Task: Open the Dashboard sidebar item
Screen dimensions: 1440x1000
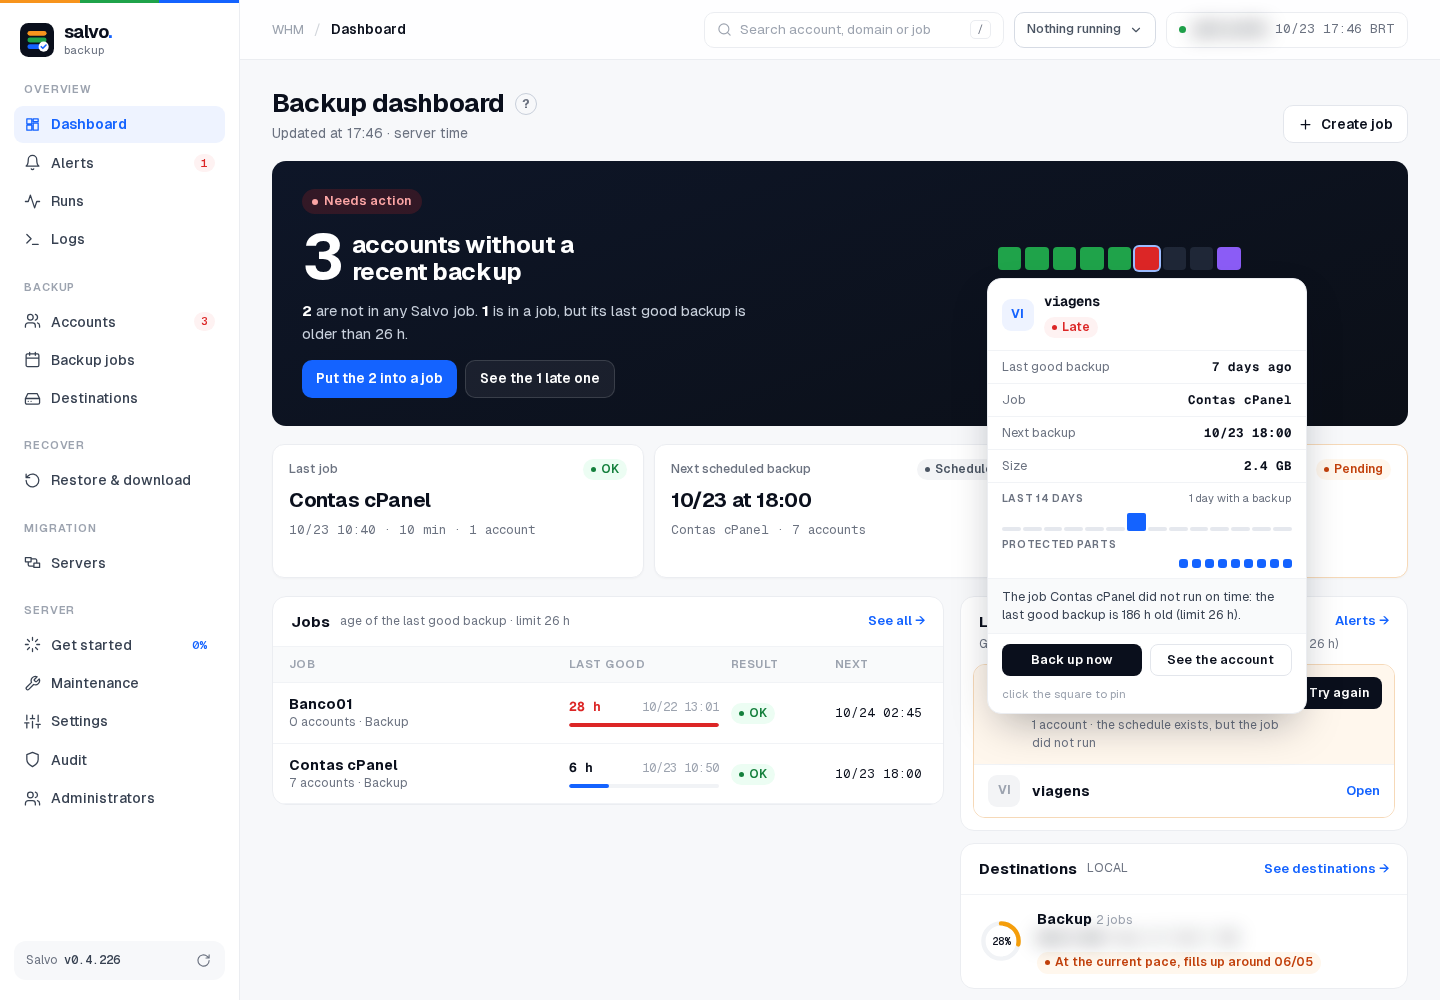Action: pyautogui.click(x=119, y=124)
